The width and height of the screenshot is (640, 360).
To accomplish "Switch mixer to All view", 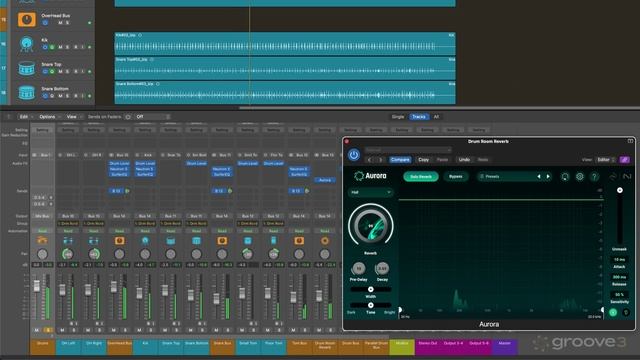I will click(436, 117).
